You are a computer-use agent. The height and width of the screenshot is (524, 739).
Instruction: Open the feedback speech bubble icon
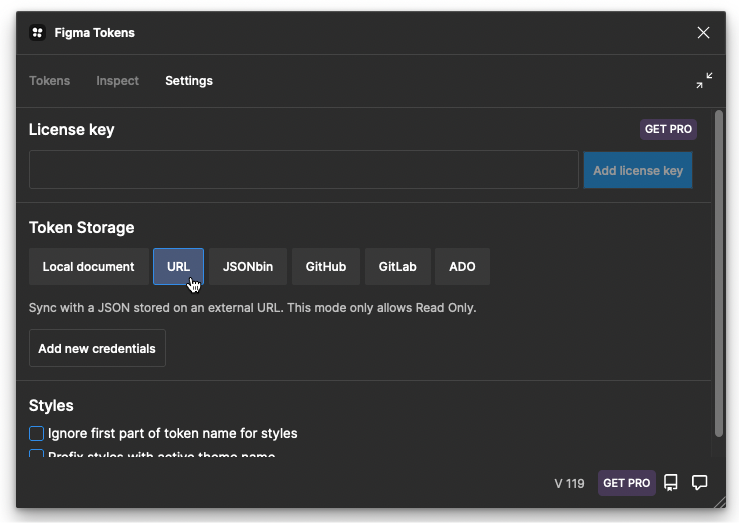coord(699,483)
